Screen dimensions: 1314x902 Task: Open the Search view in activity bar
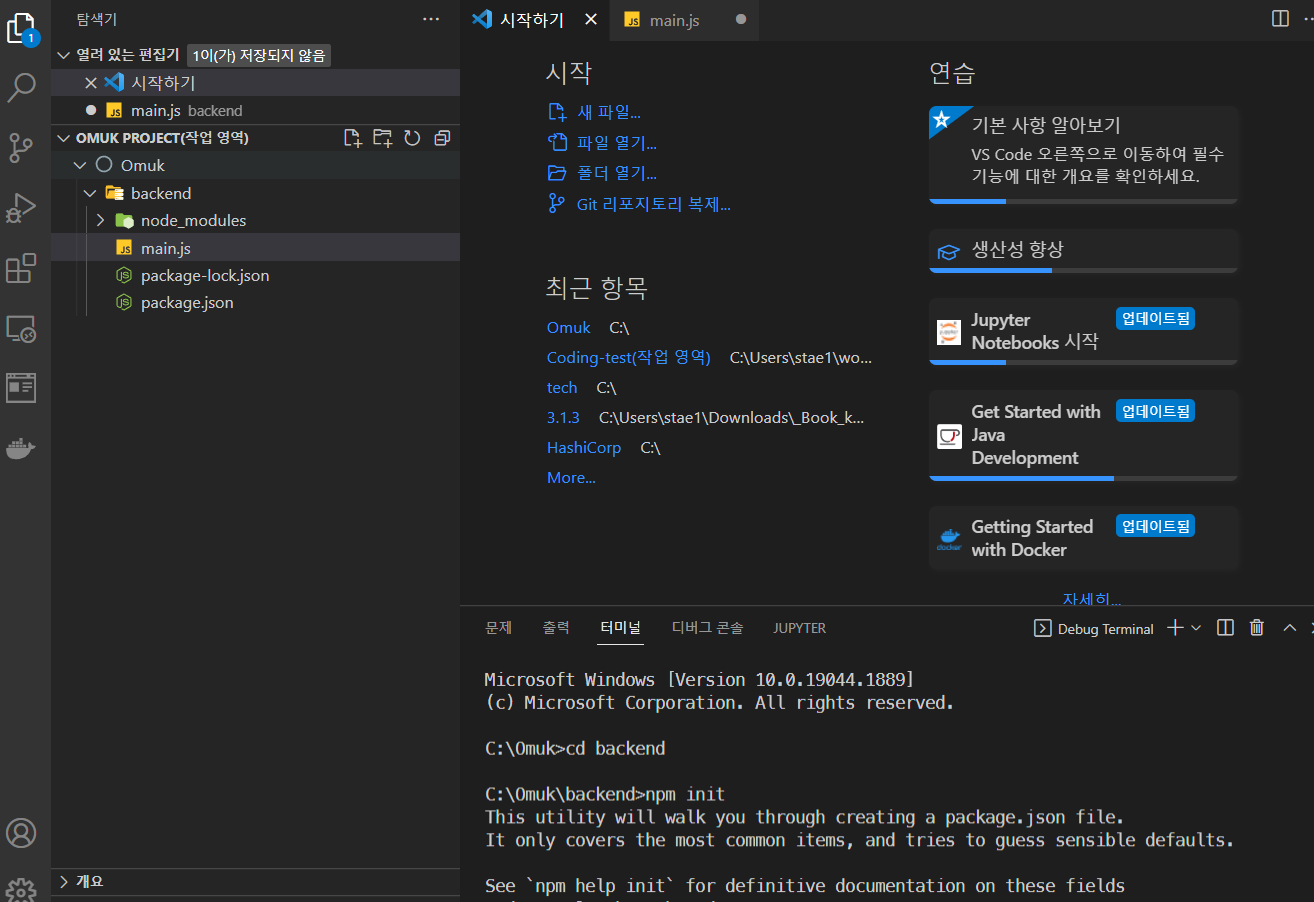click(x=22, y=88)
